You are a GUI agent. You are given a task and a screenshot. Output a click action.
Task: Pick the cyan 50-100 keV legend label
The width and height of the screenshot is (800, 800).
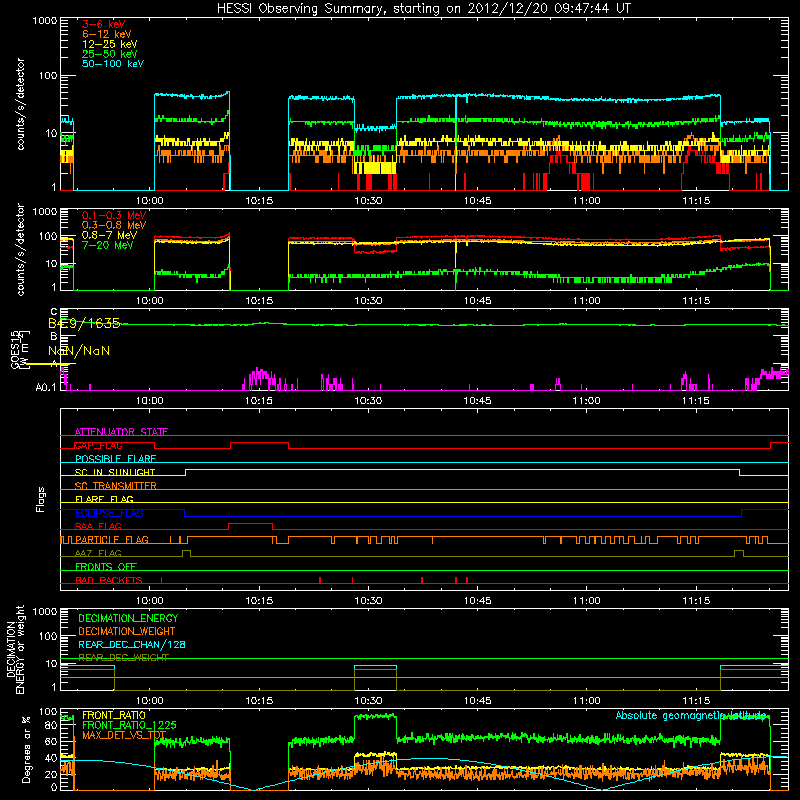click(113, 64)
